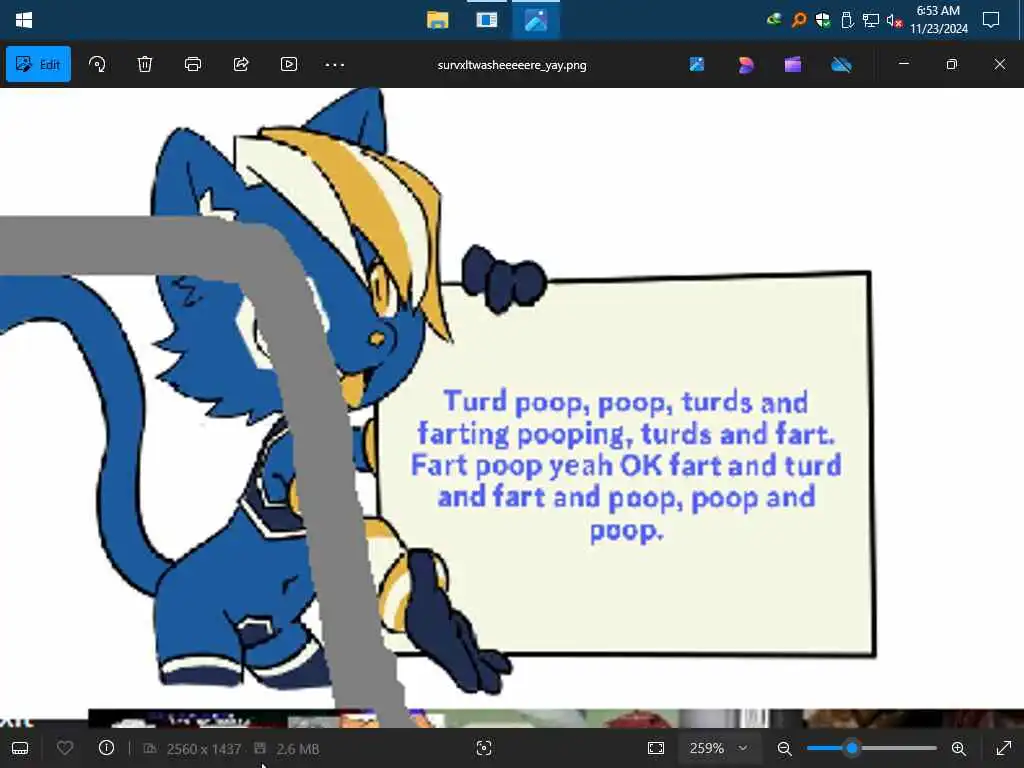Open the network tray icon
Viewport: 1024px width, 768px height.
point(871,20)
